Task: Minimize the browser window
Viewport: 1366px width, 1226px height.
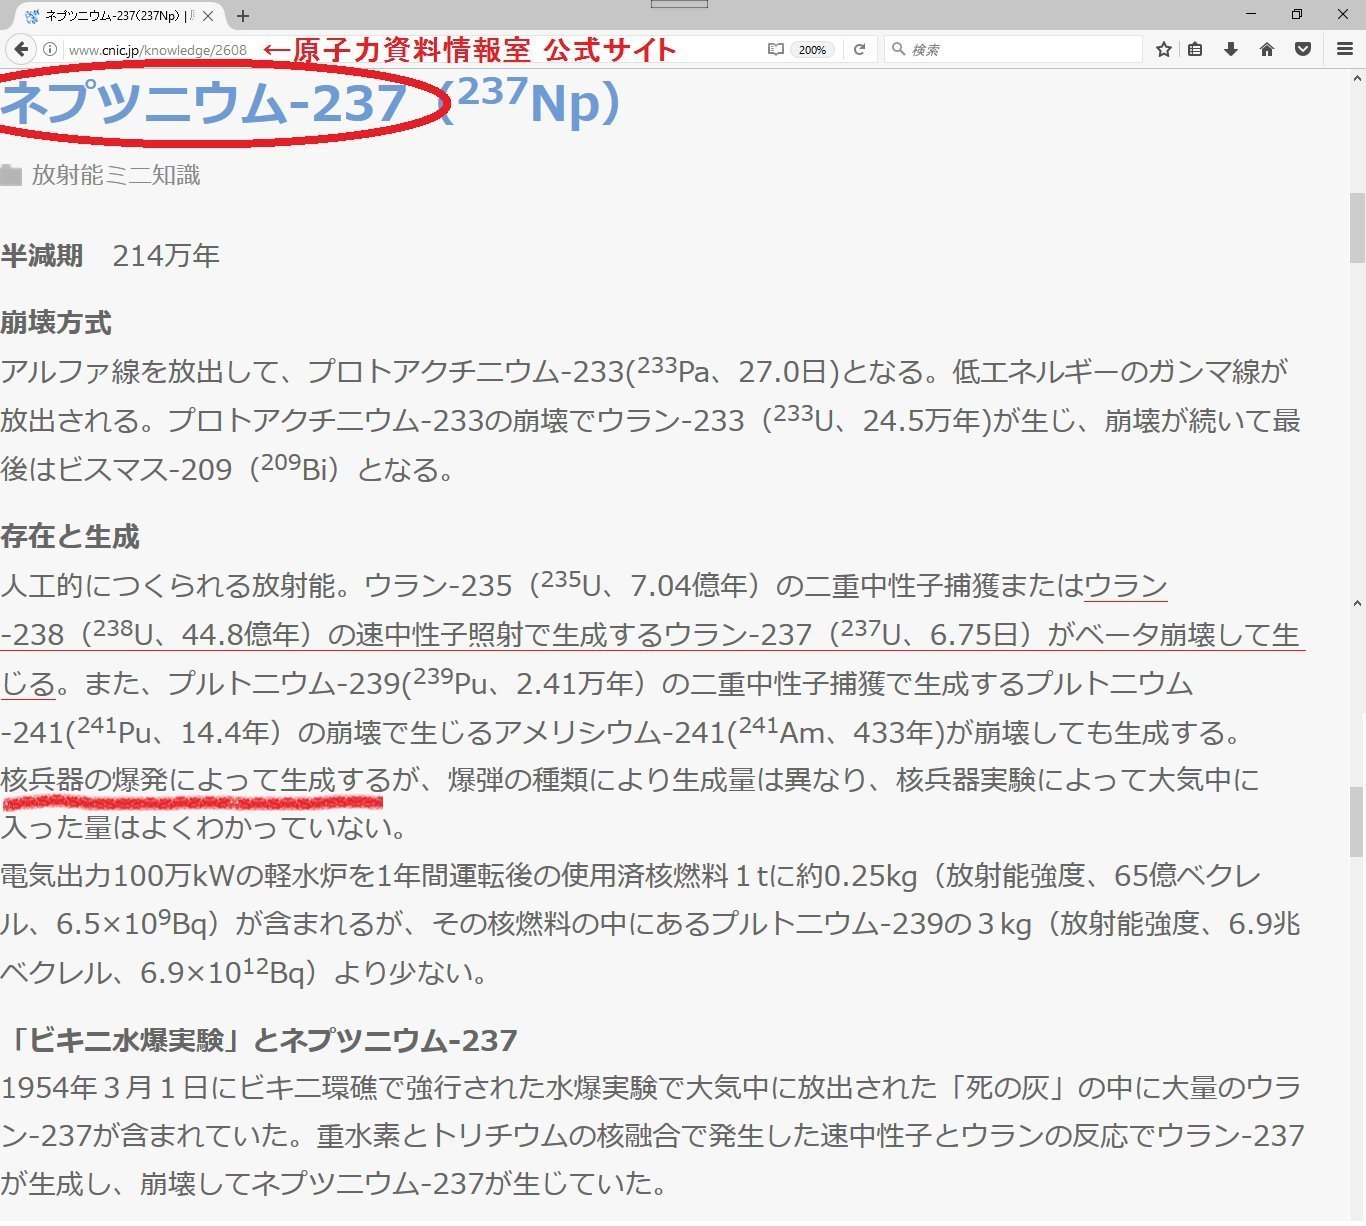Action: coord(1252,14)
